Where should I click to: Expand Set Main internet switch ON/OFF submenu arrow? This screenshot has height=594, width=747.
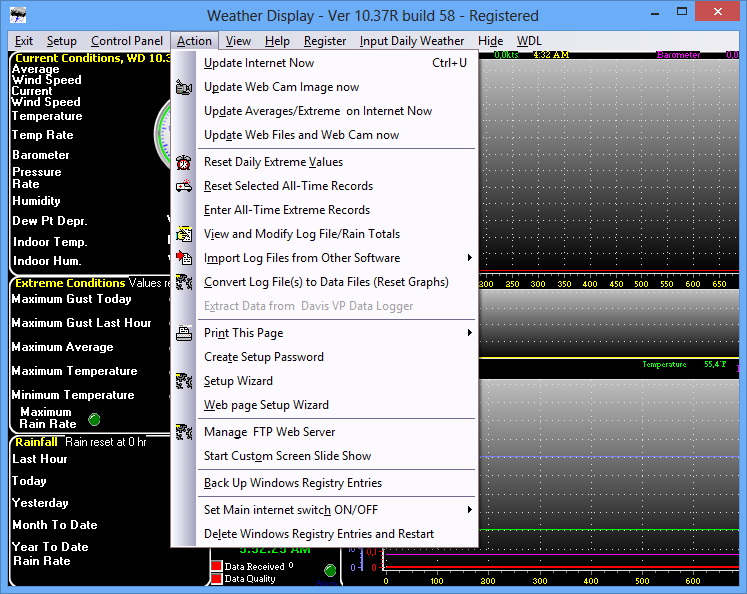pyautogui.click(x=470, y=510)
